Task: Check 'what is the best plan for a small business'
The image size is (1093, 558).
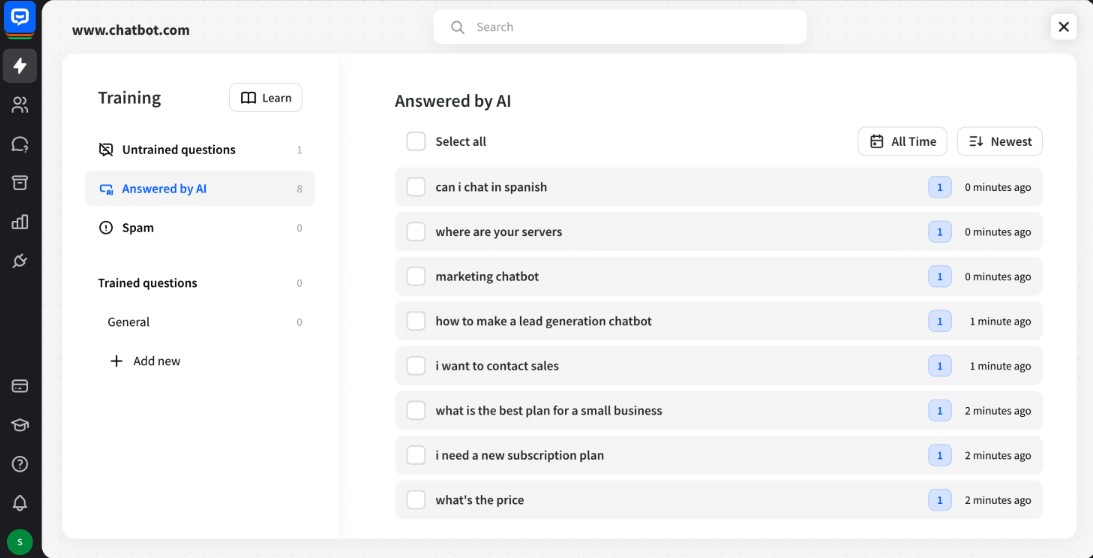Action: click(x=416, y=410)
